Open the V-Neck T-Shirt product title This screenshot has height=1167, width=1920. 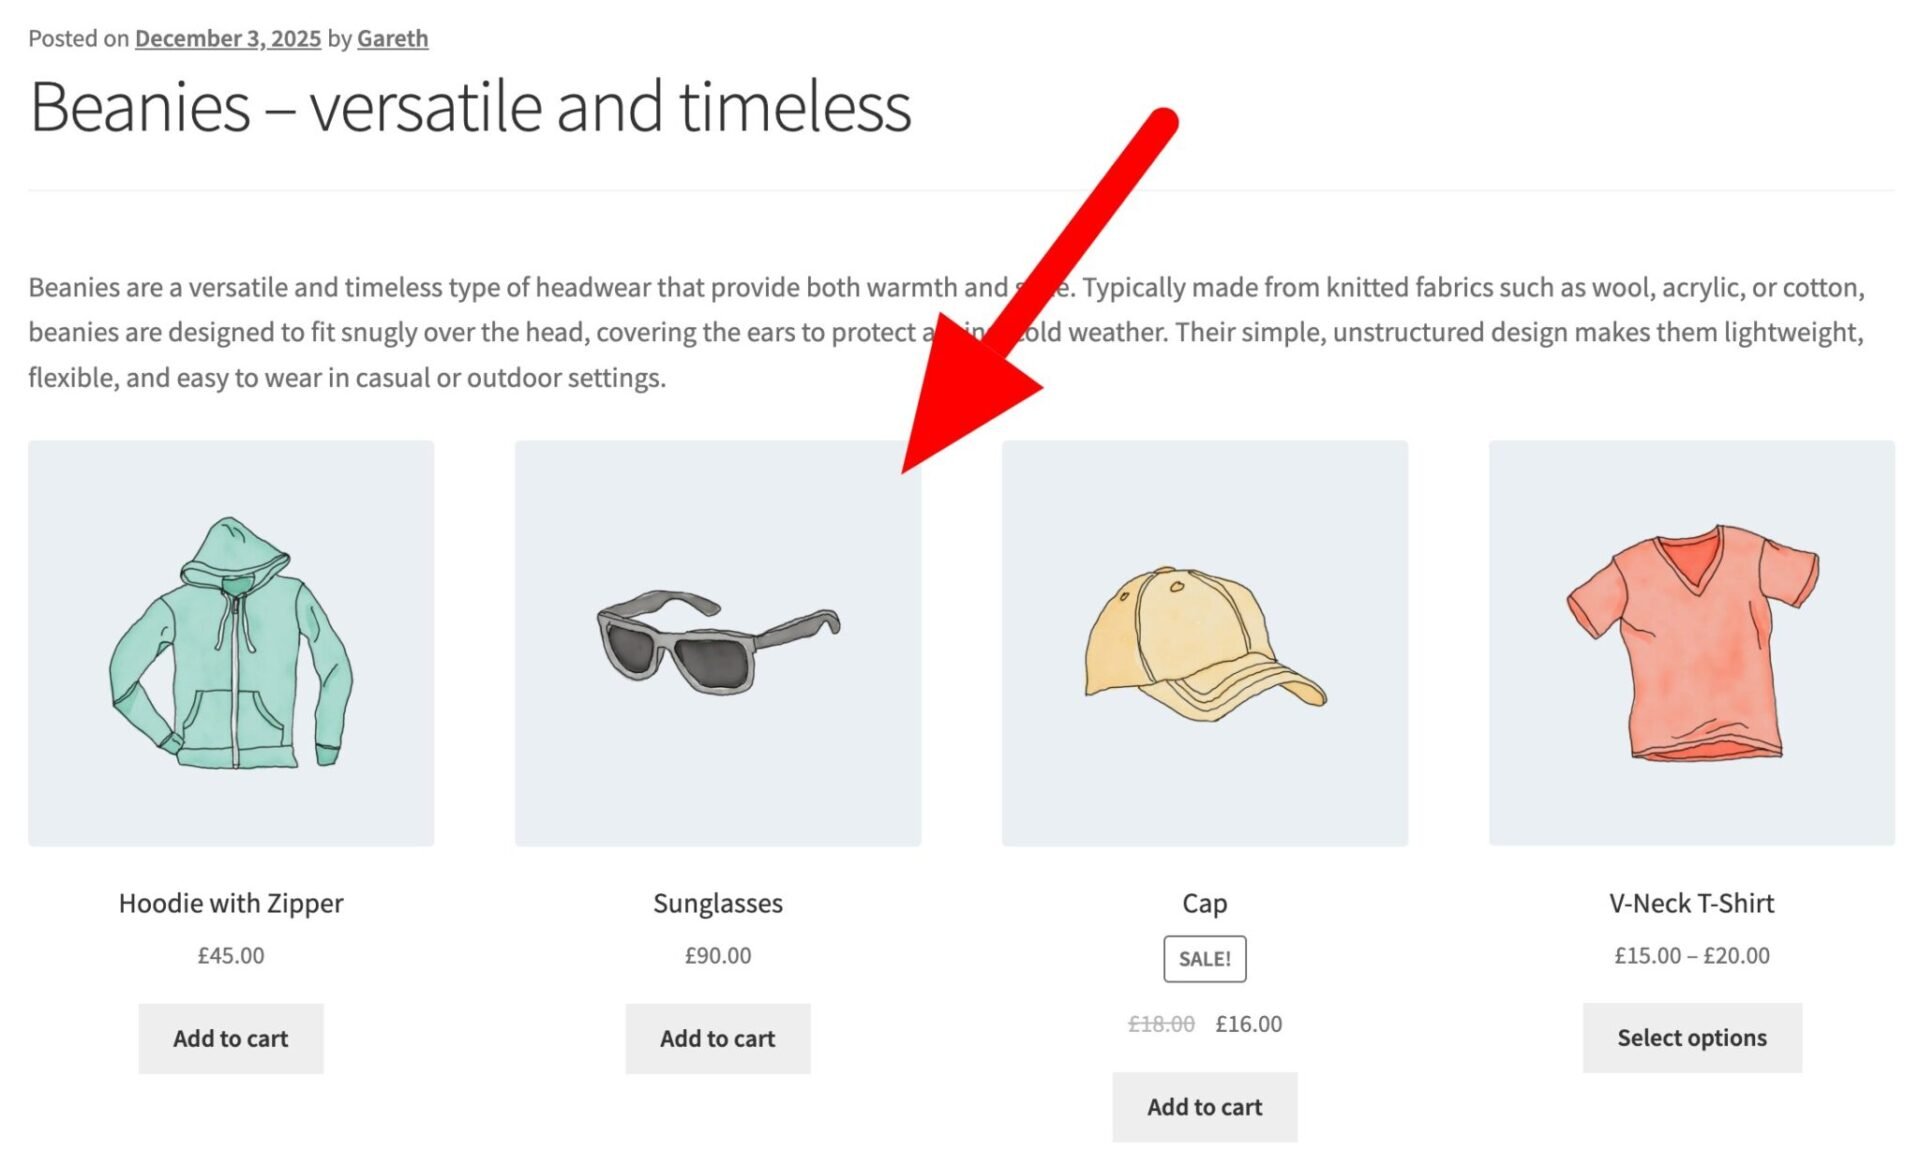click(1691, 903)
